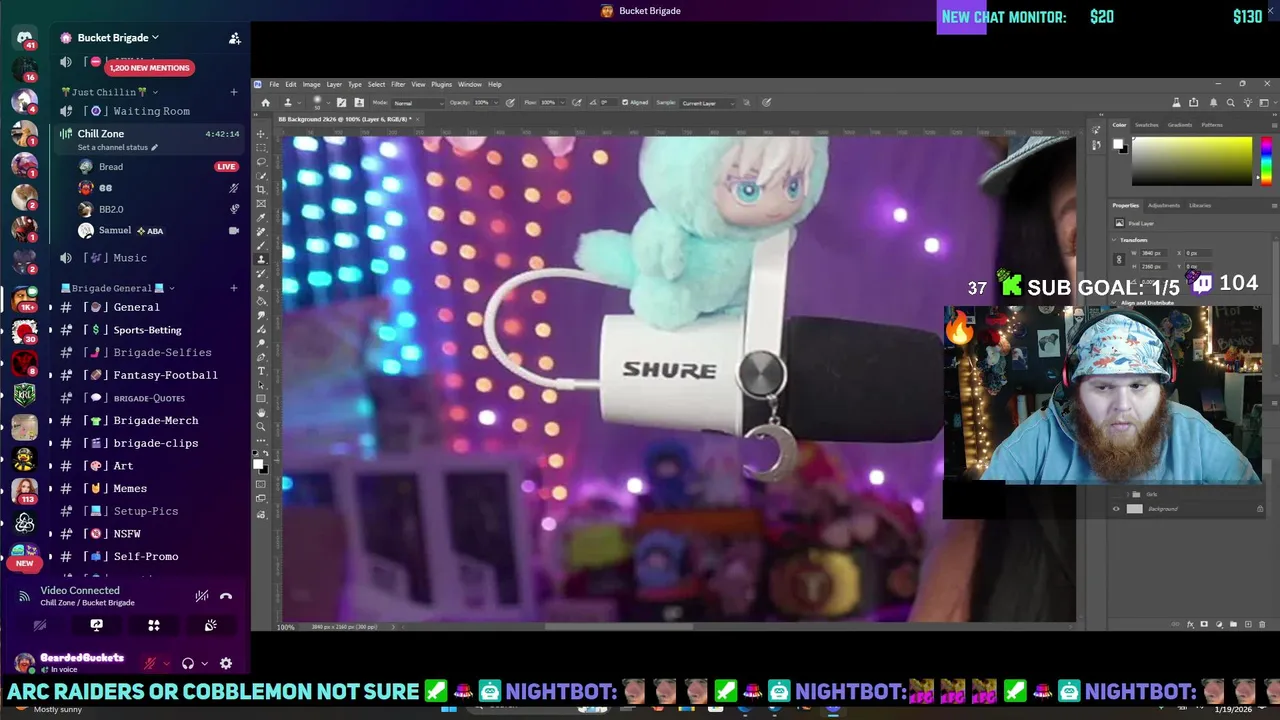Select the Path Selection arrow tool
Image resolution: width=1280 pixels, height=720 pixels.
[261, 385]
